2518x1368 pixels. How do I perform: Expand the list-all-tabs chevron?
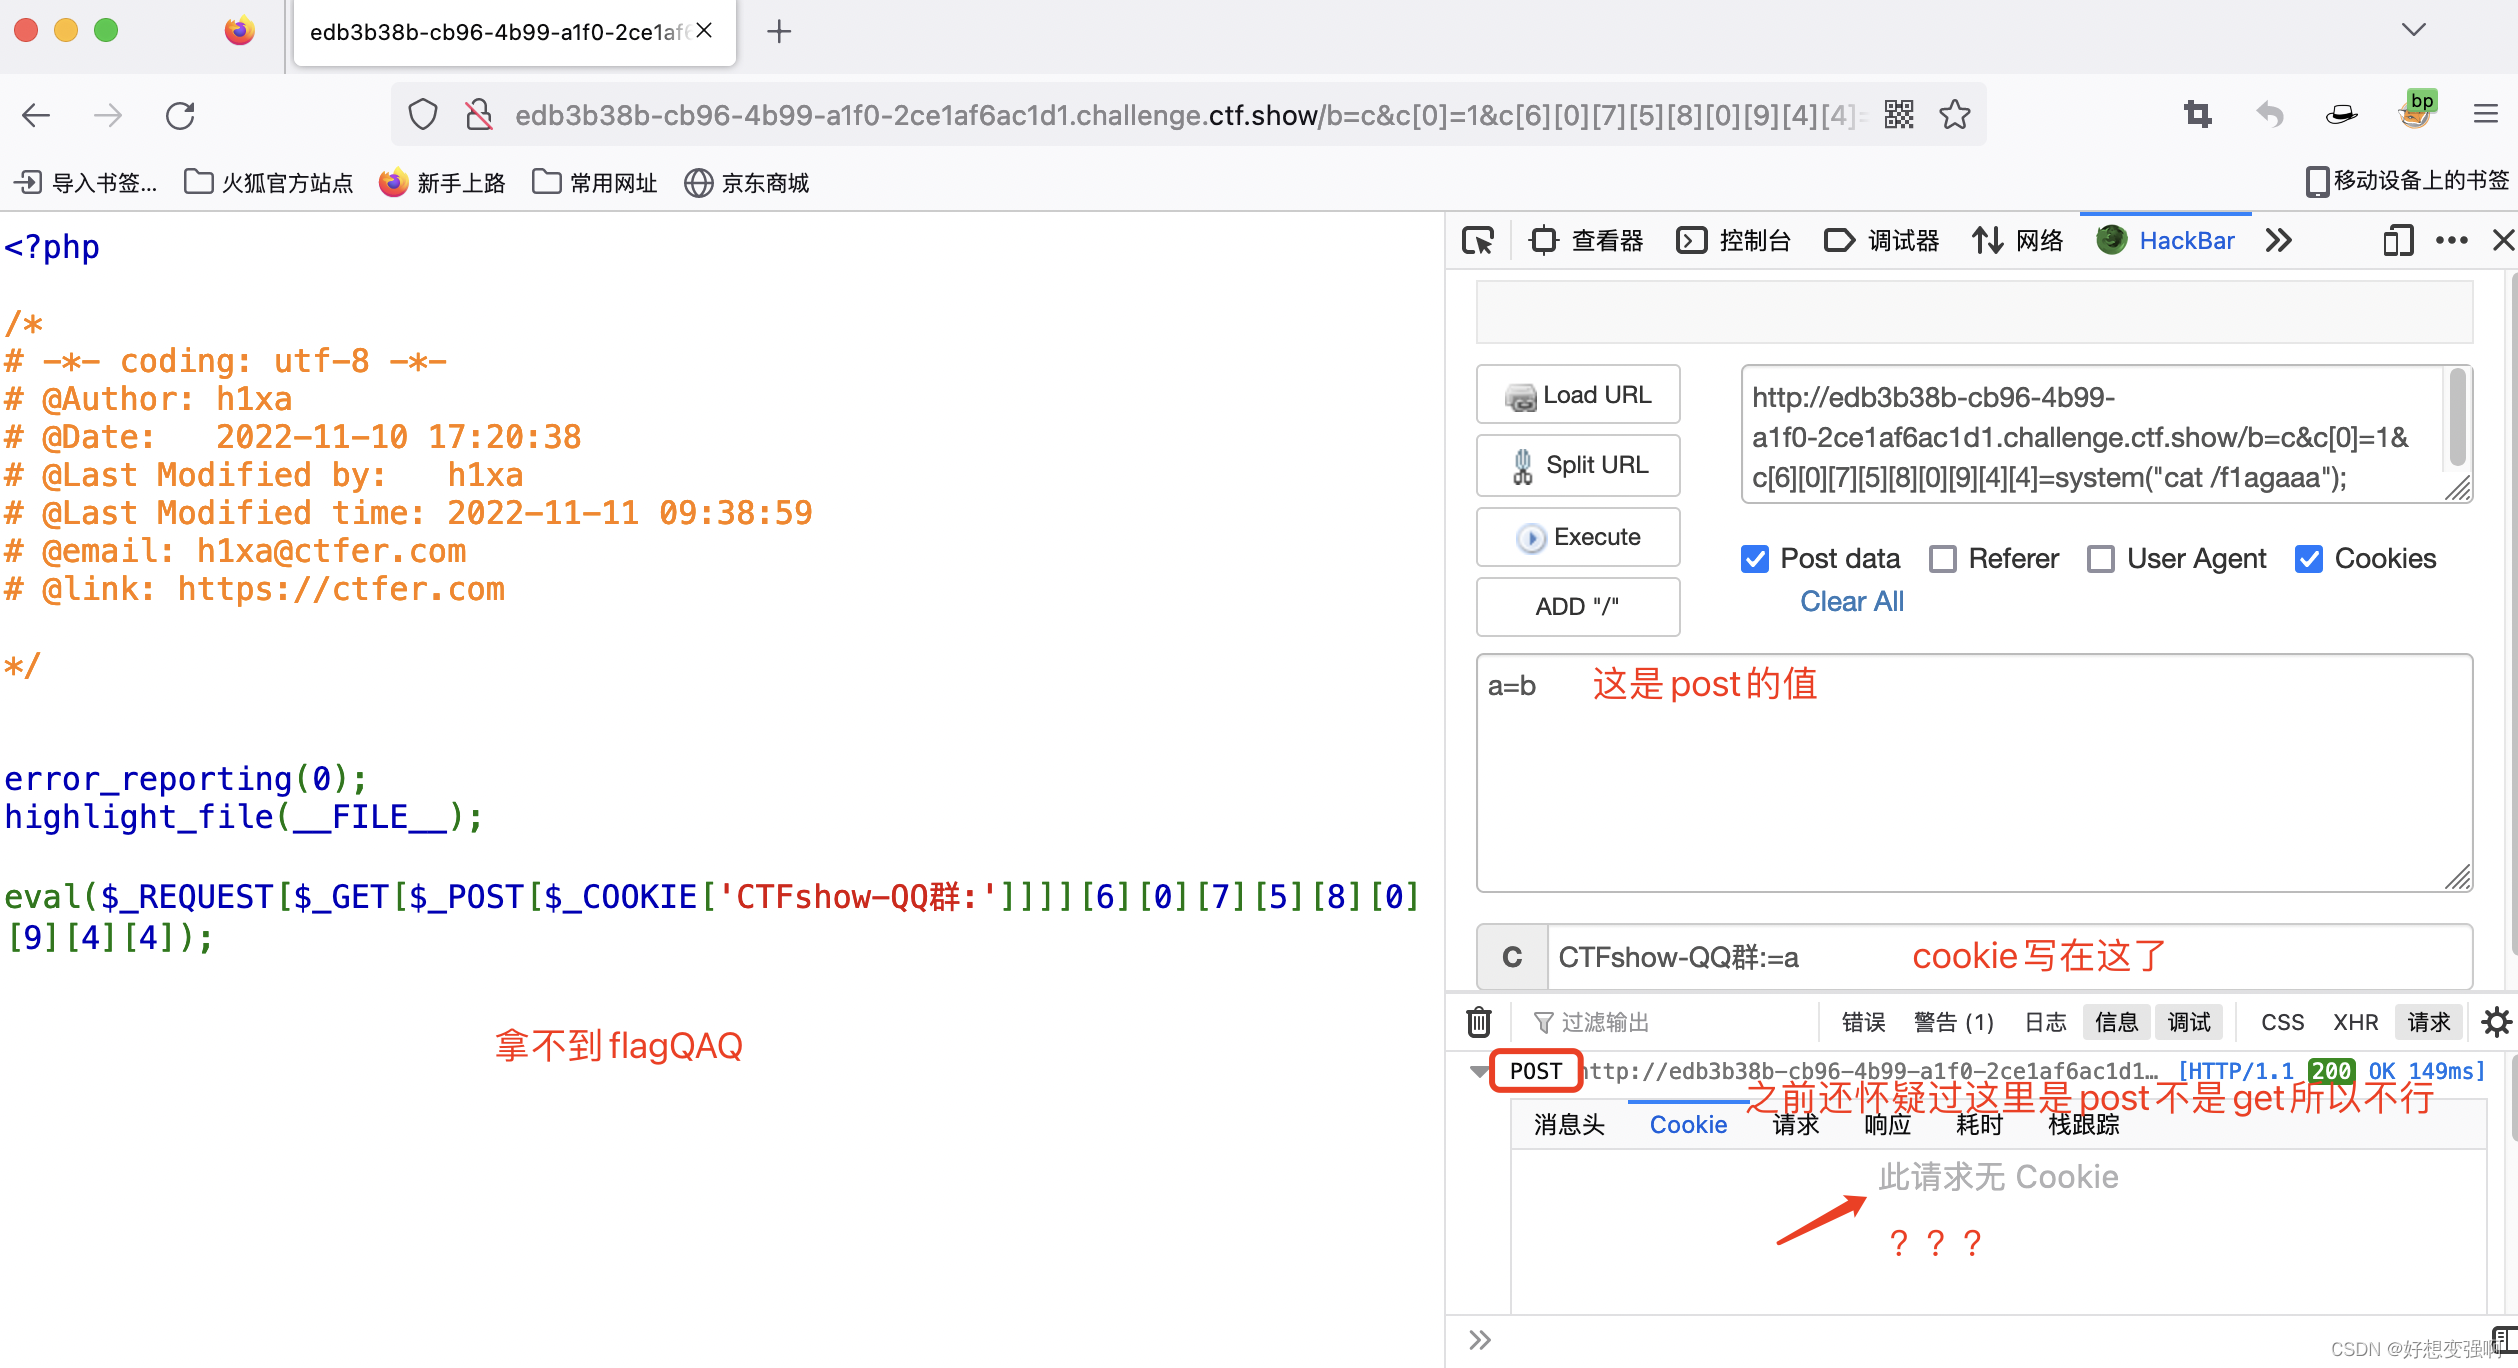click(x=2414, y=30)
